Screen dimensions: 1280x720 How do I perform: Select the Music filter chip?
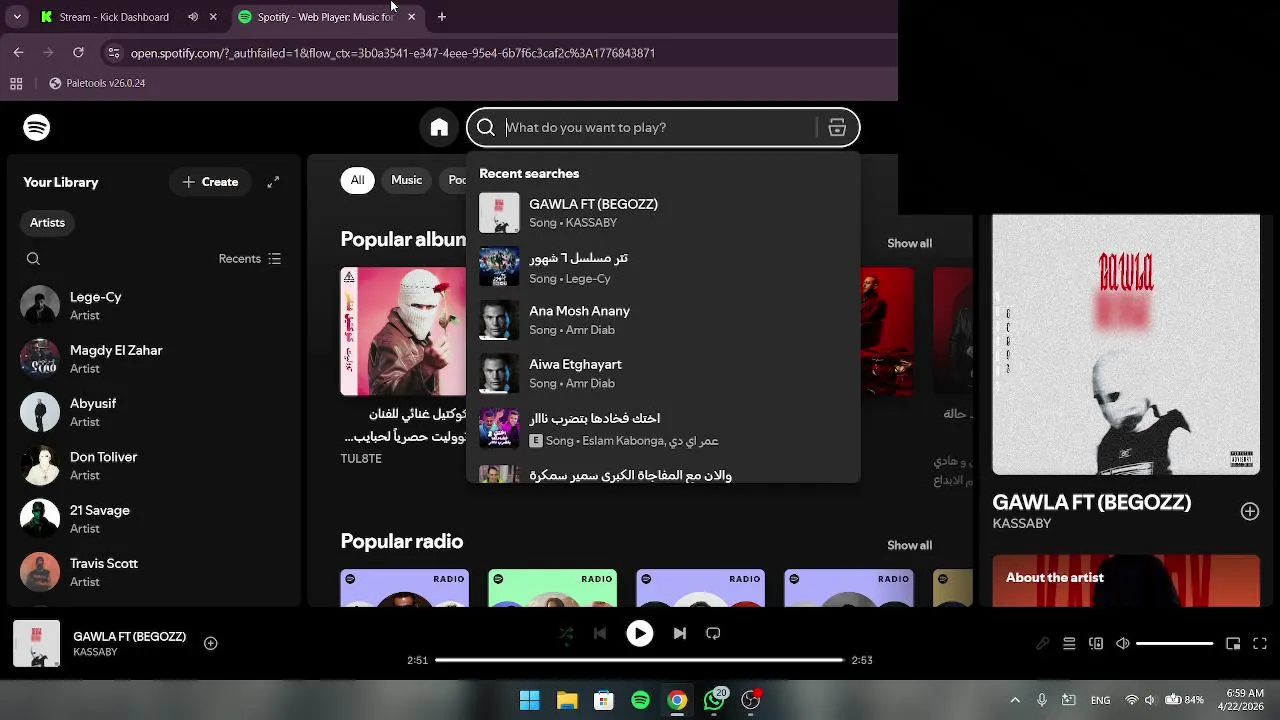[x=406, y=180]
